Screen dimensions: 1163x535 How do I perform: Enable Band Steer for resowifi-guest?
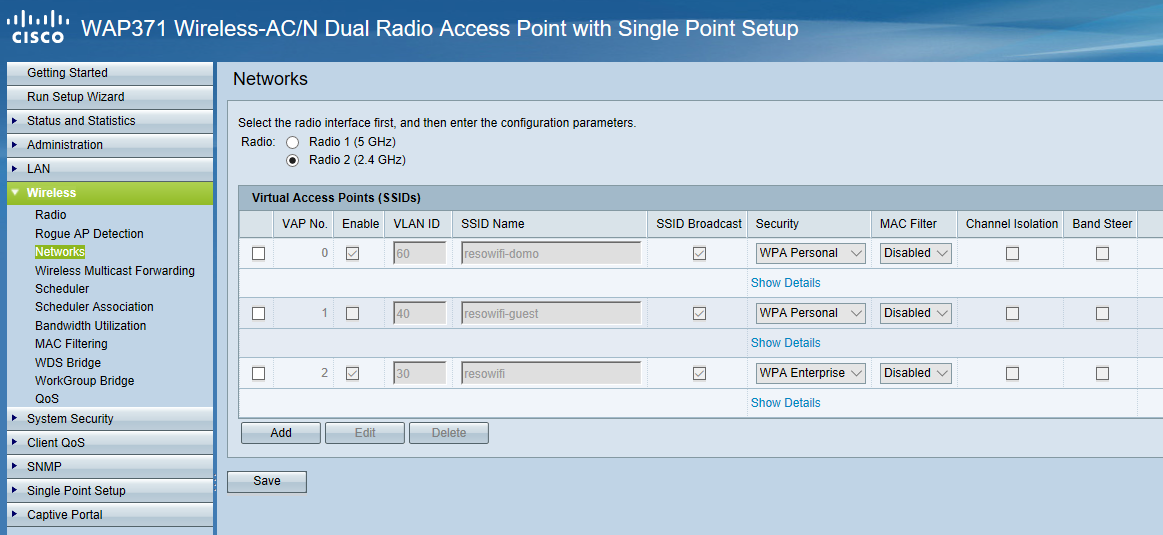pyautogui.click(x=1102, y=313)
